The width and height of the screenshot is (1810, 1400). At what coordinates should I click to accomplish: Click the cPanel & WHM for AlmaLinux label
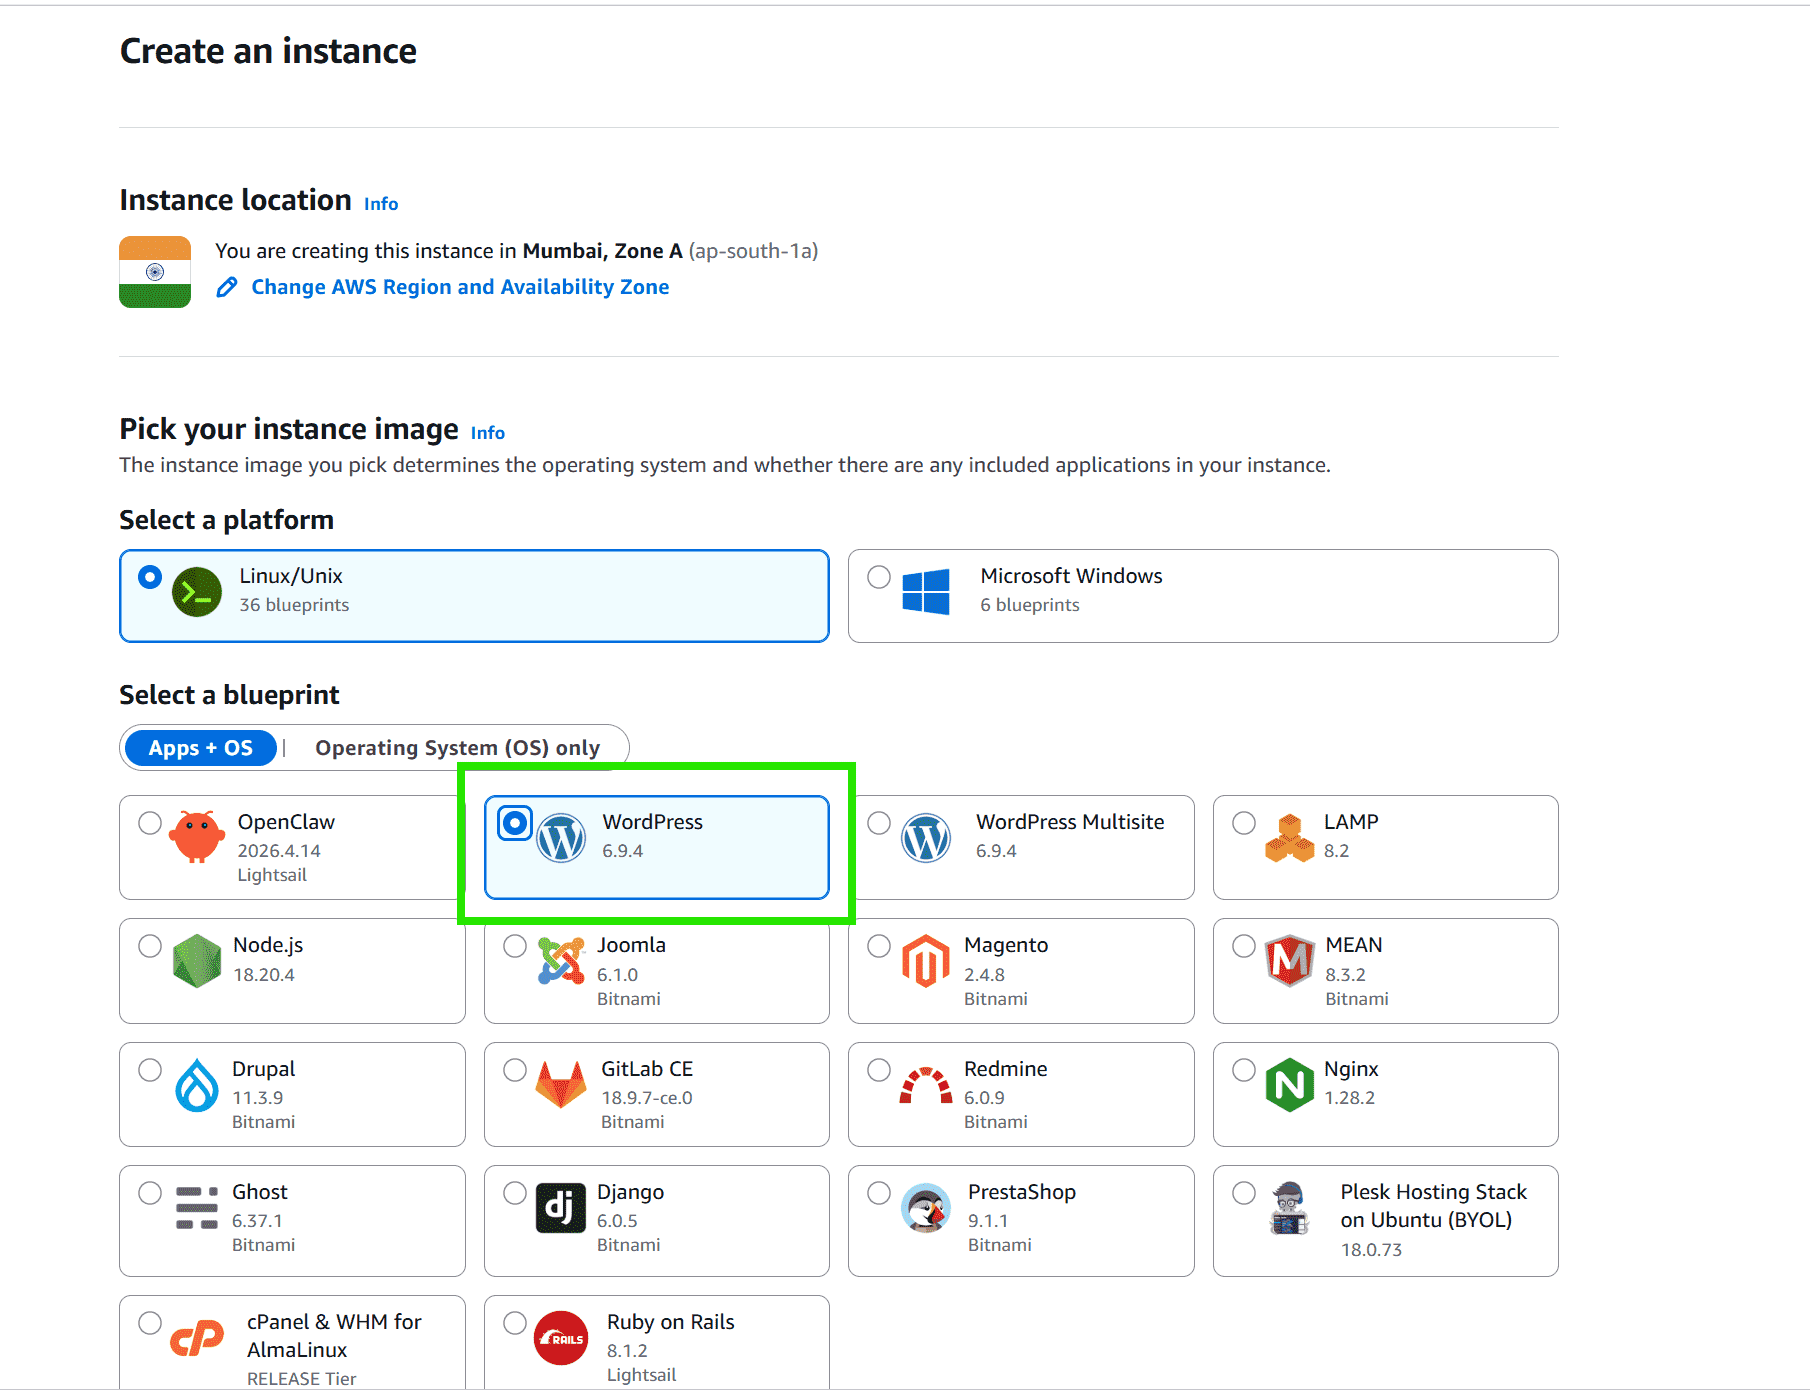tap(334, 1336)
